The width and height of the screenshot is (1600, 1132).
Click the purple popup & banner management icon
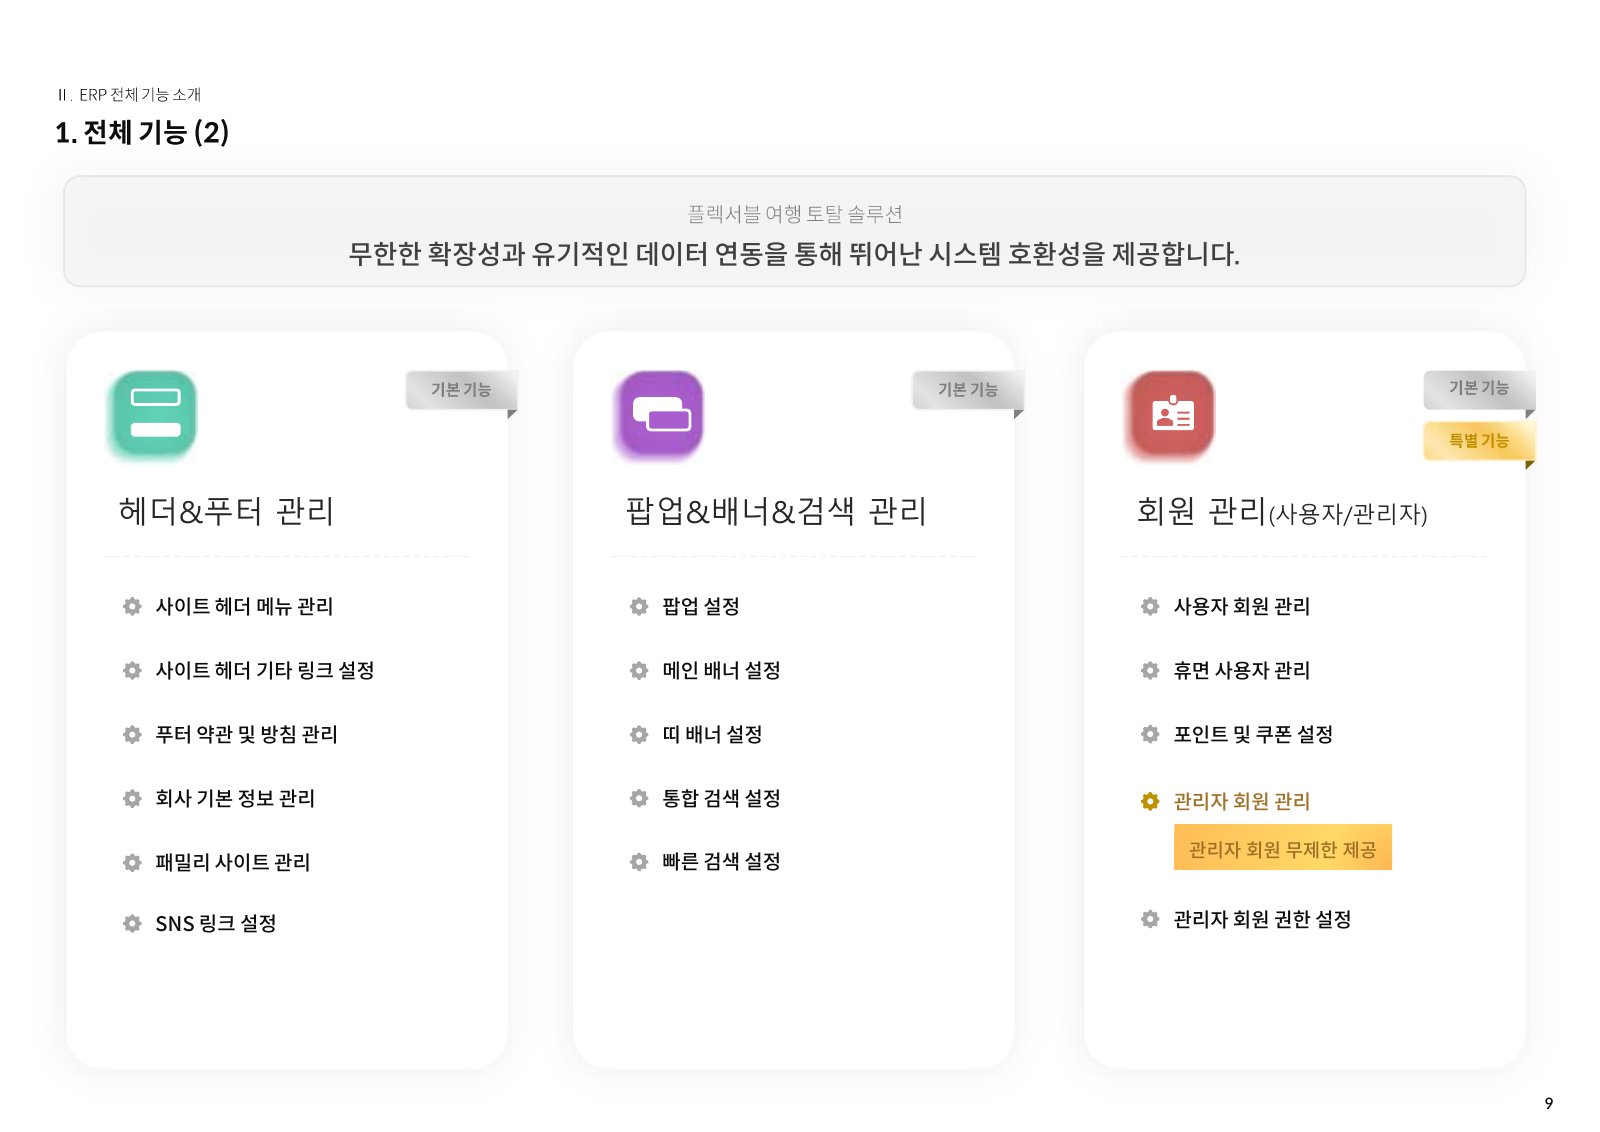pyautogui.click(x=660, y=414)
